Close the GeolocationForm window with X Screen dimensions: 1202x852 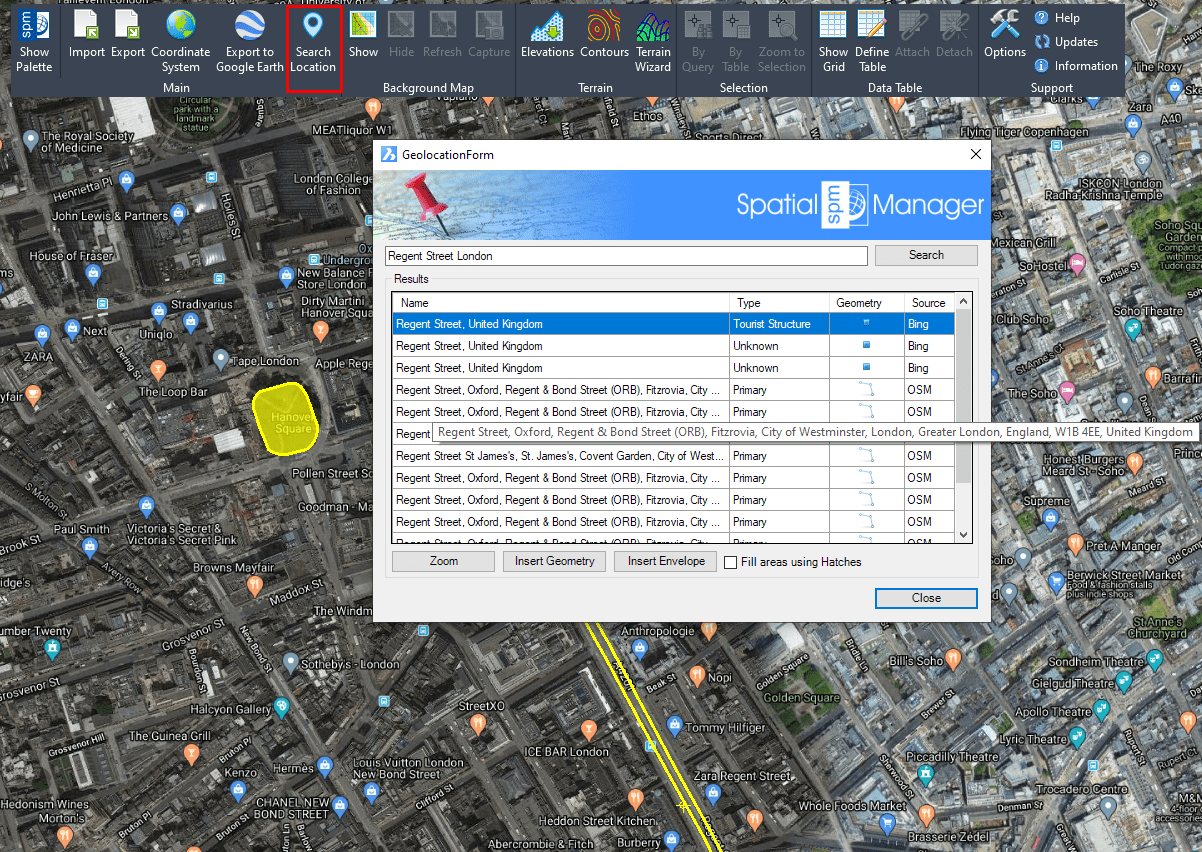click(976, 155)
